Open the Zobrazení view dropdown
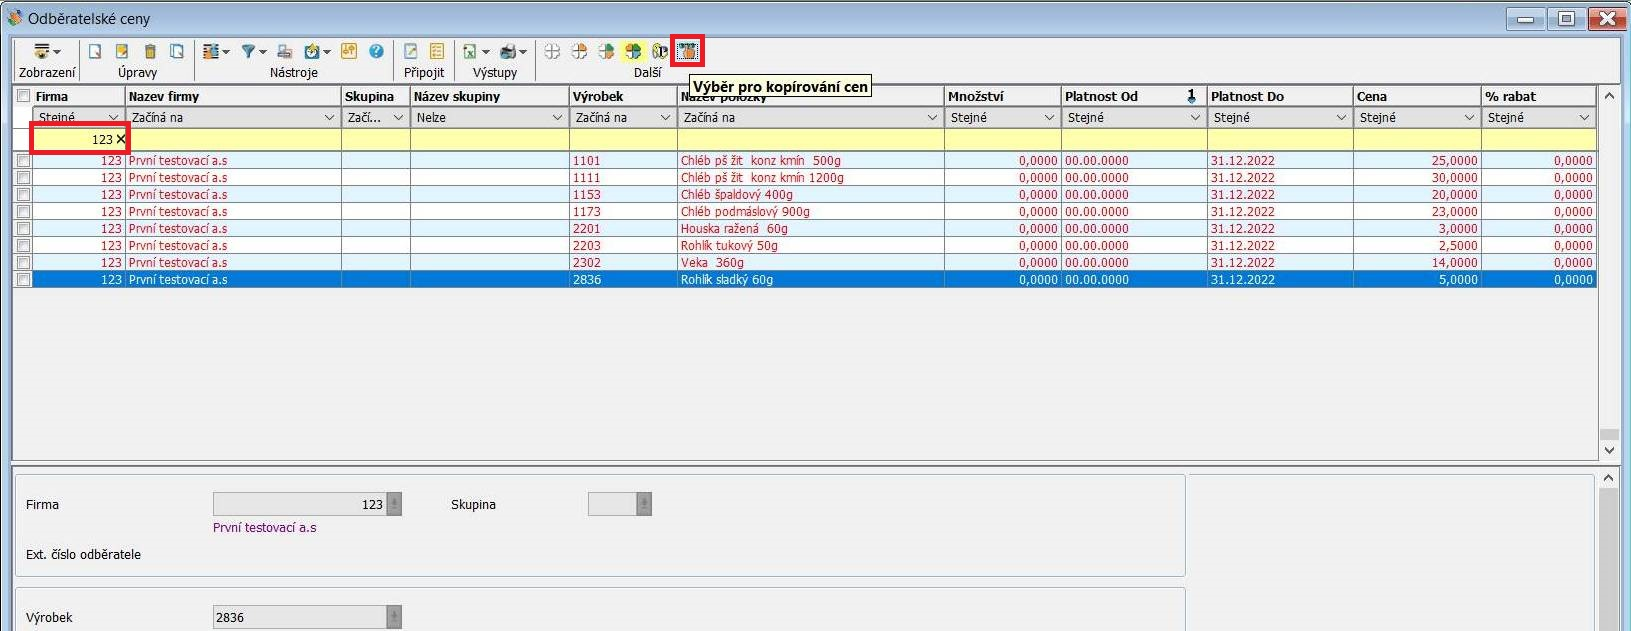 click(46, 51)
